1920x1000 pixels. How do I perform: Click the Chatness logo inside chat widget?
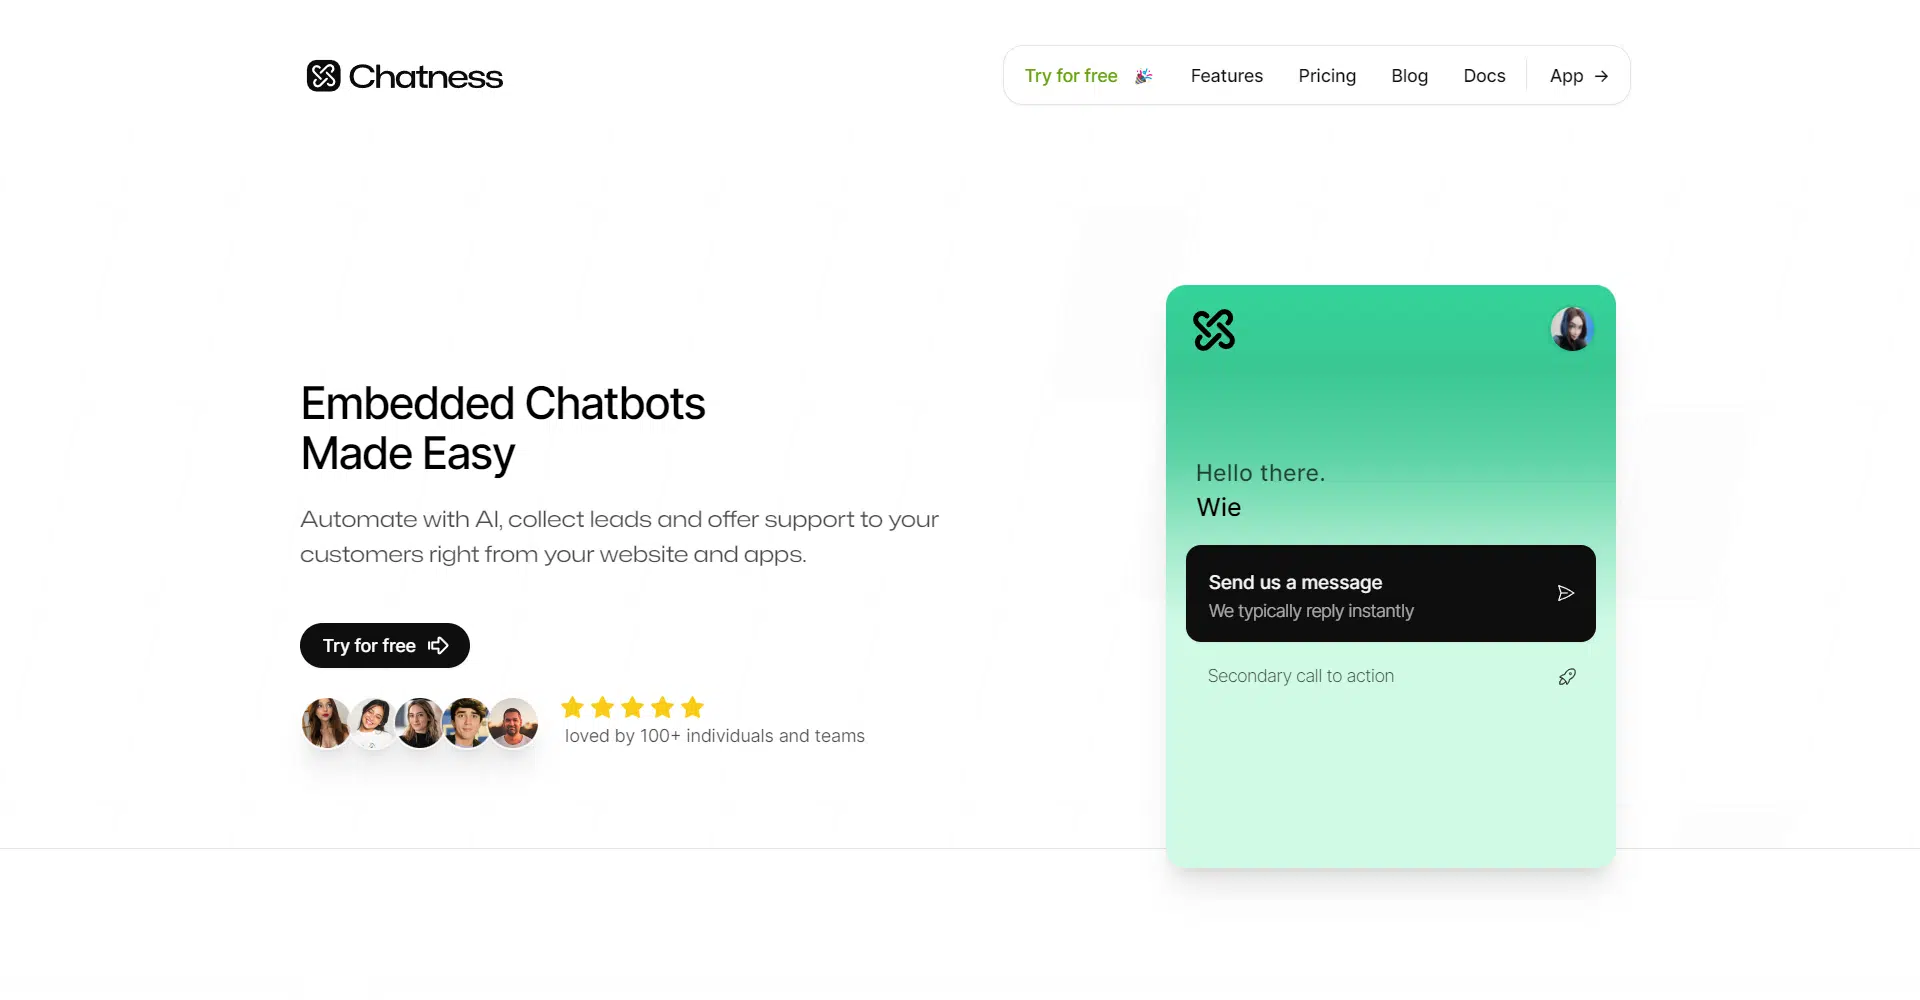(1214, 330)
